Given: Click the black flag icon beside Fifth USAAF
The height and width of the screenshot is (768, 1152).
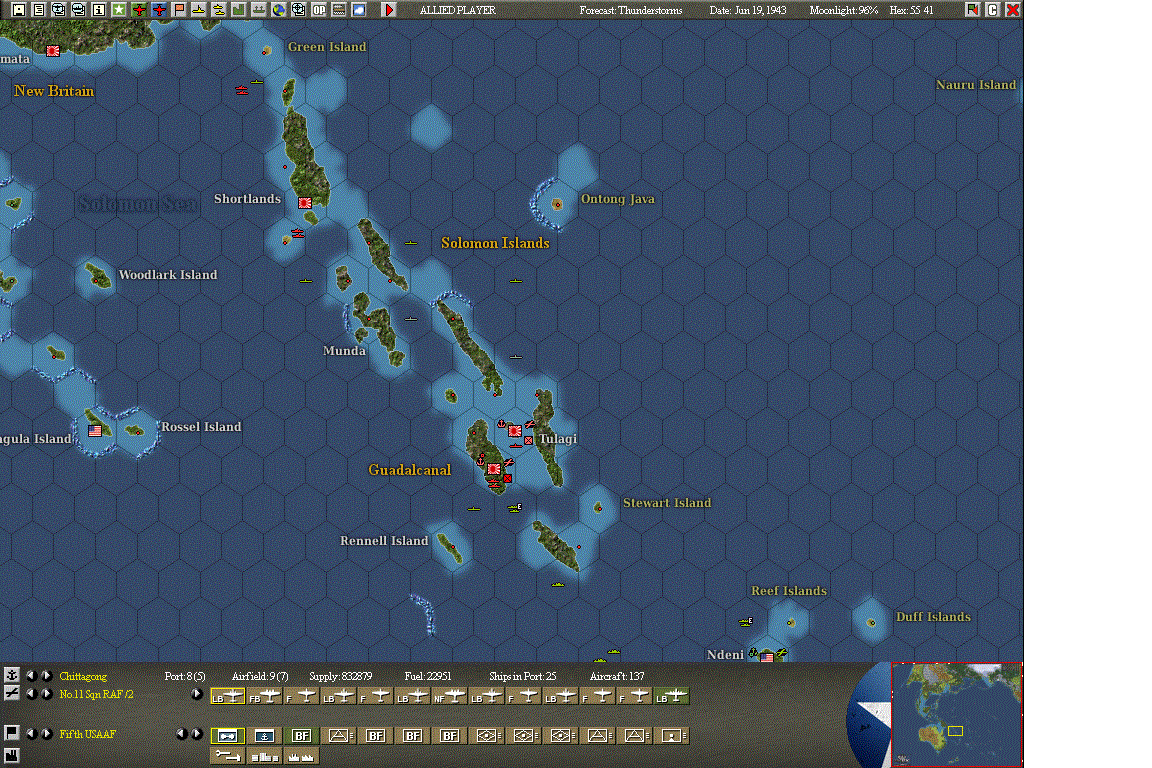Looking at the screenshot, I should 12,733.
